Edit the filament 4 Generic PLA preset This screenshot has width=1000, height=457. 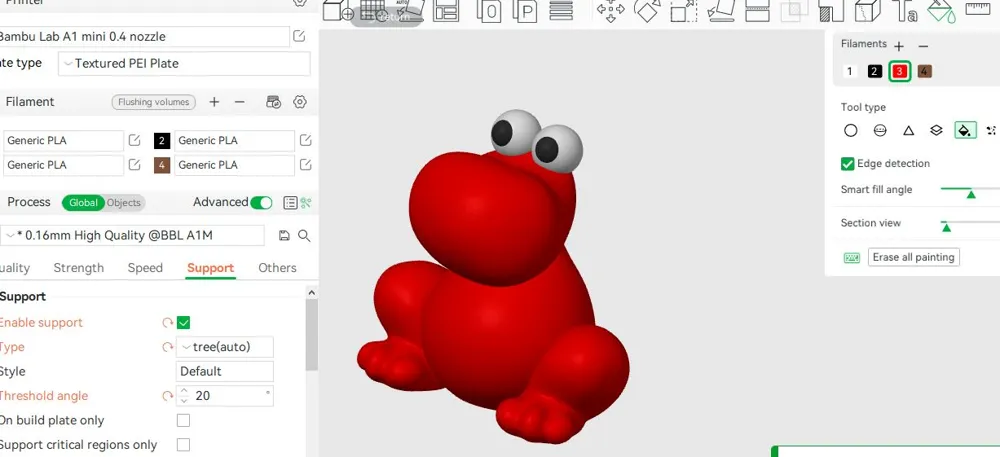click(x=305, y=164)
